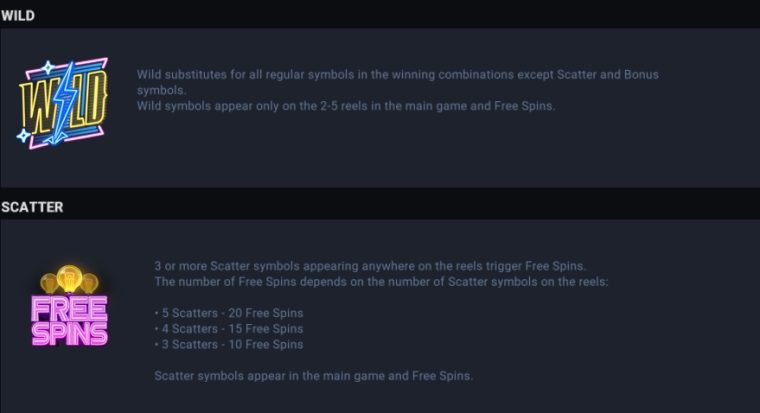Screen dimensions: 760x413
Task: Click the "3 or more Scatter symbols" sentence
Action: 370,266
